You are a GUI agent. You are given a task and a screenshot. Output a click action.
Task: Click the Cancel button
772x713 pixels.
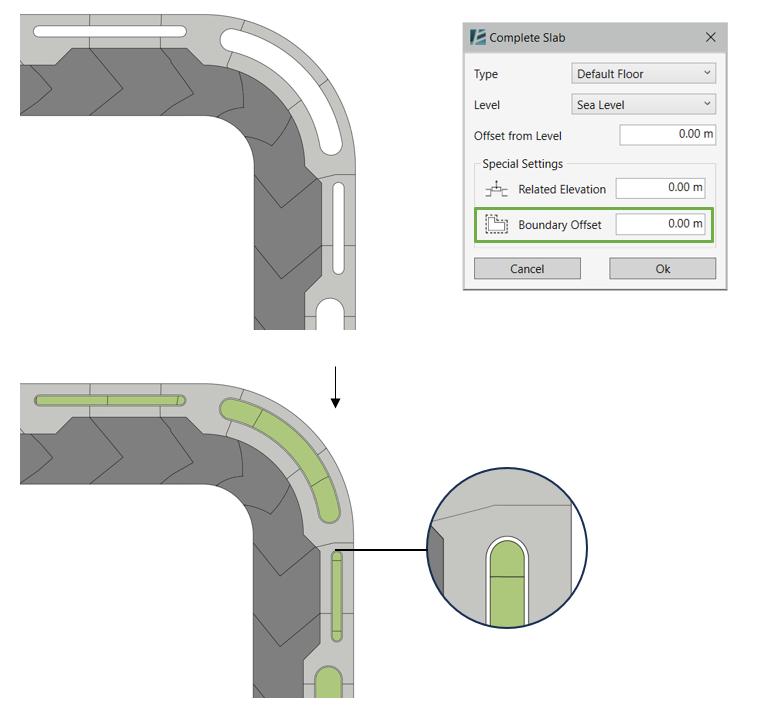tap(527, 268)
